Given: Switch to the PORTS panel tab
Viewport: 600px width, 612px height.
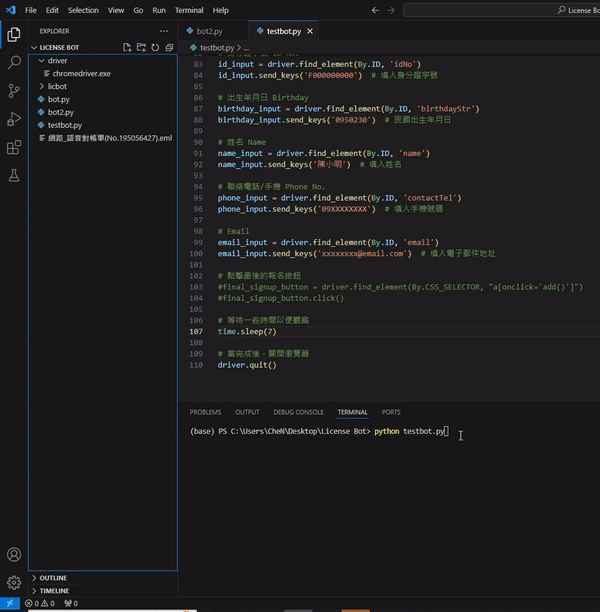Looking at the screenshot, I should [x=391, y=412].
